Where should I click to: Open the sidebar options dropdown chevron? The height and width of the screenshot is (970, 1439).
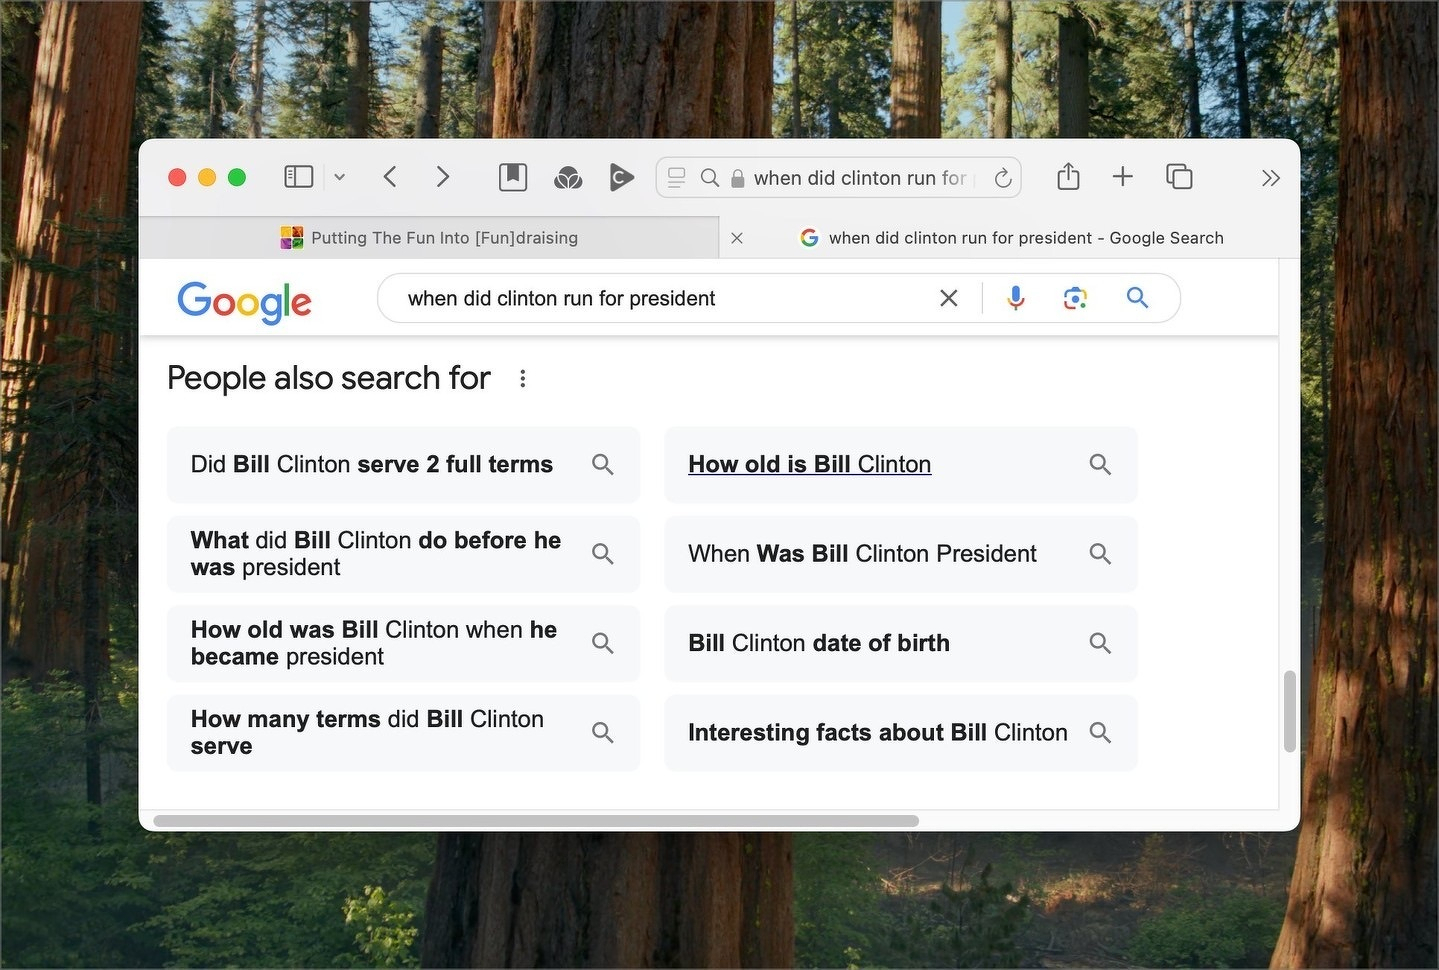tap(340, 177)
